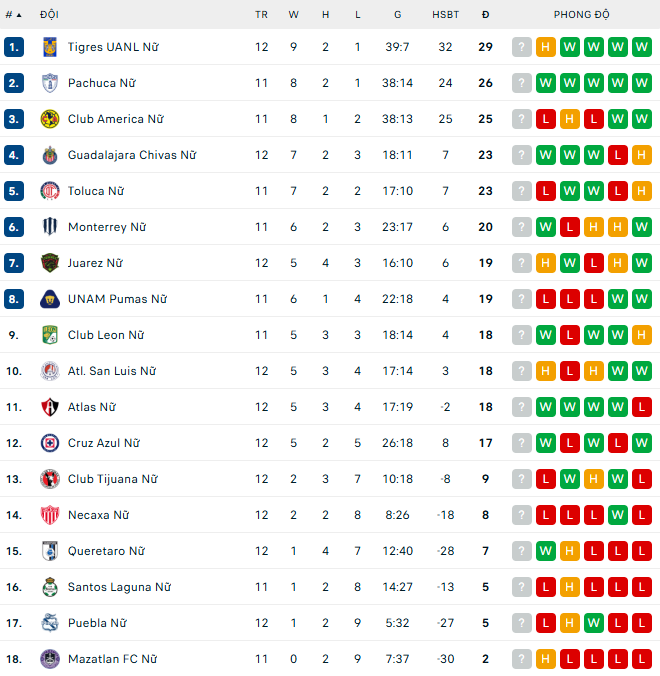Click the gray ? badge in Necaxa row
Viewport: 660px width, 676px height.
[522, 515]
